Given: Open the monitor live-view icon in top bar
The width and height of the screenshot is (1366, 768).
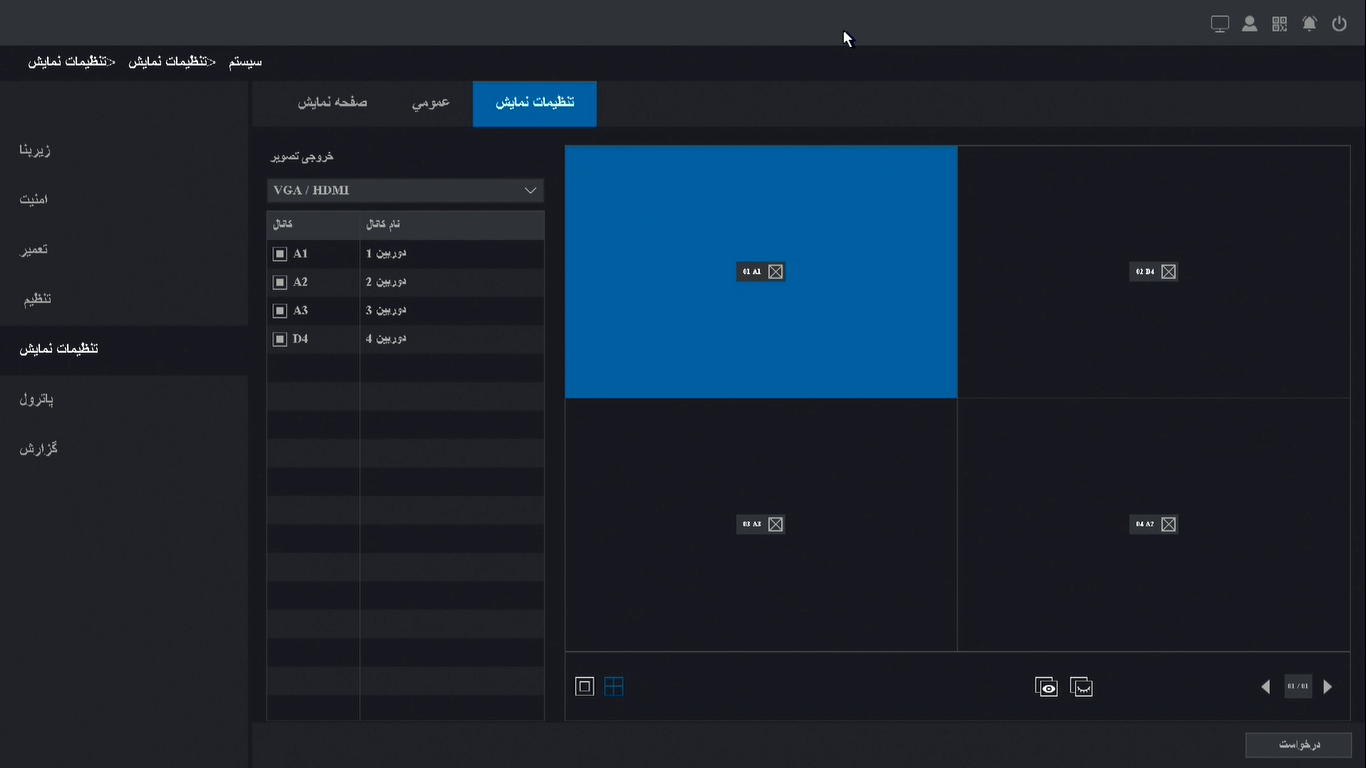Looking at the screenshot, I should point(1220,24).
